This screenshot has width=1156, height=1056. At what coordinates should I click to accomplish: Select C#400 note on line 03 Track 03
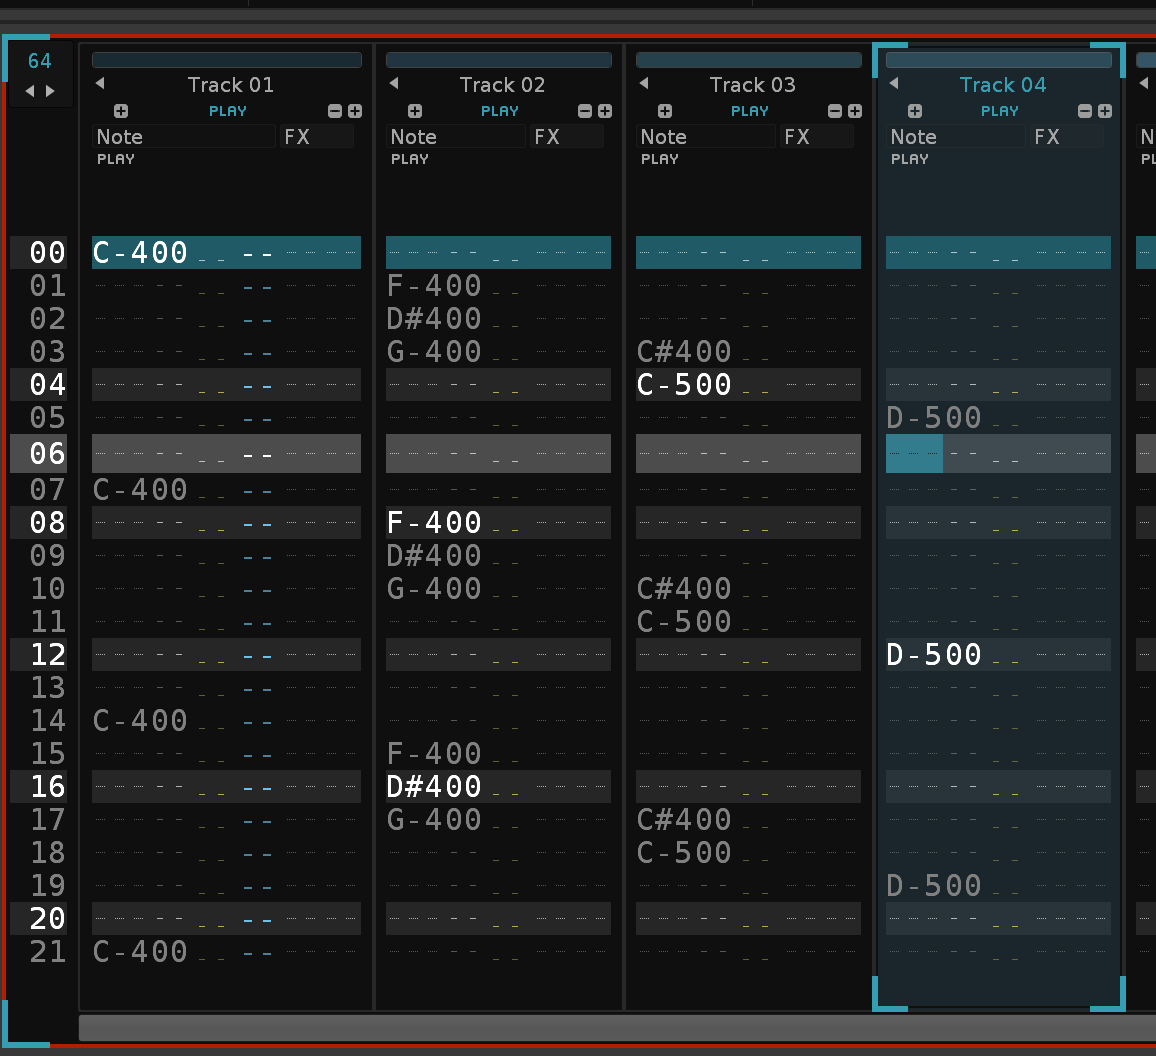pyautogui.click(x=684, y=352)
